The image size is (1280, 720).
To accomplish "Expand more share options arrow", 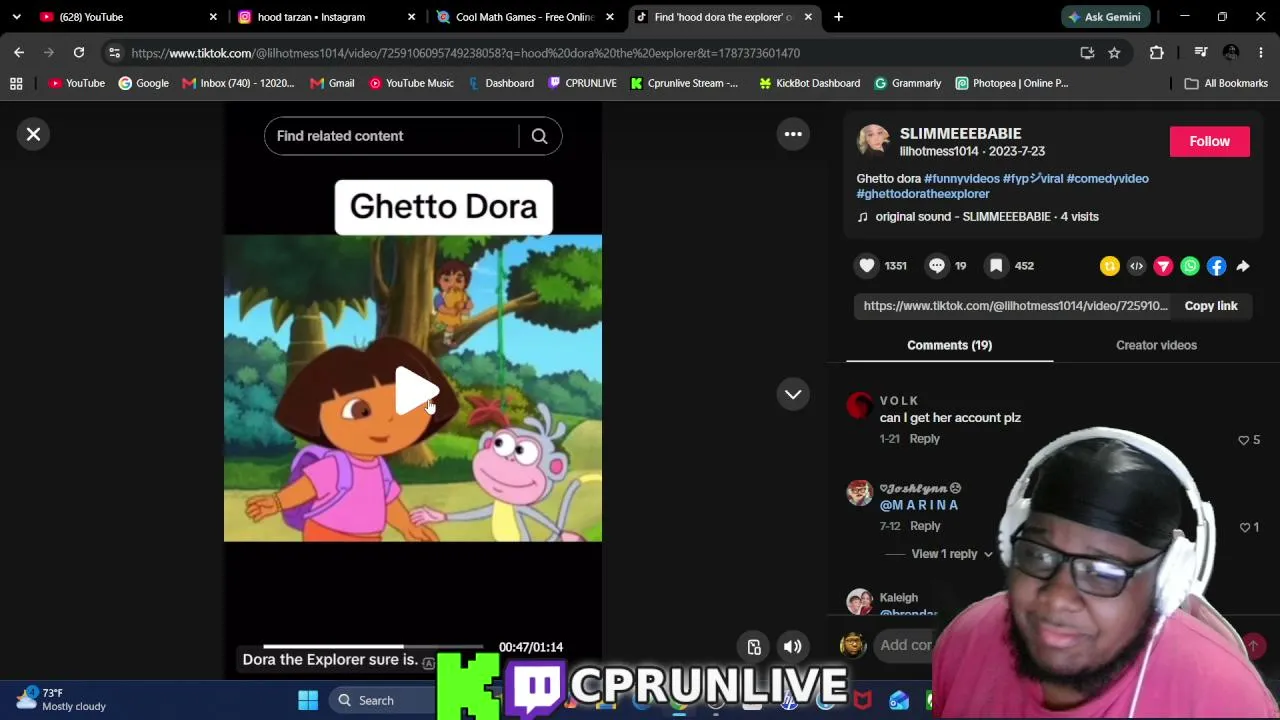I will [x=1243, y=266].
